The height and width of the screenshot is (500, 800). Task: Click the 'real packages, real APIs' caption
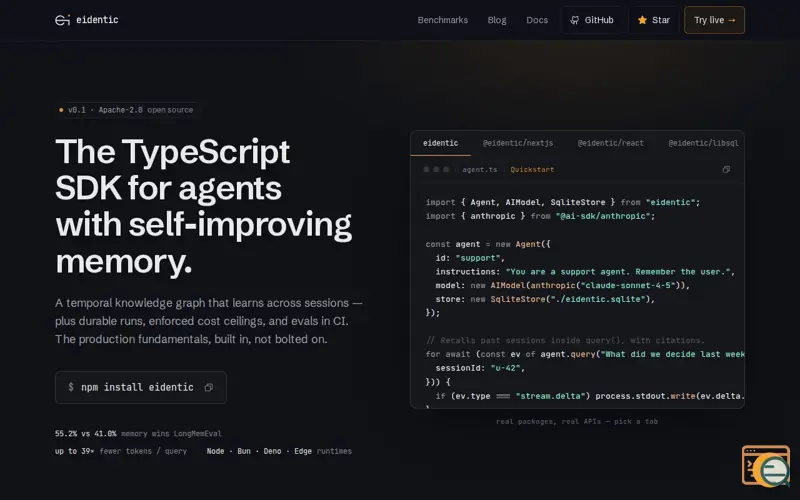577,421
